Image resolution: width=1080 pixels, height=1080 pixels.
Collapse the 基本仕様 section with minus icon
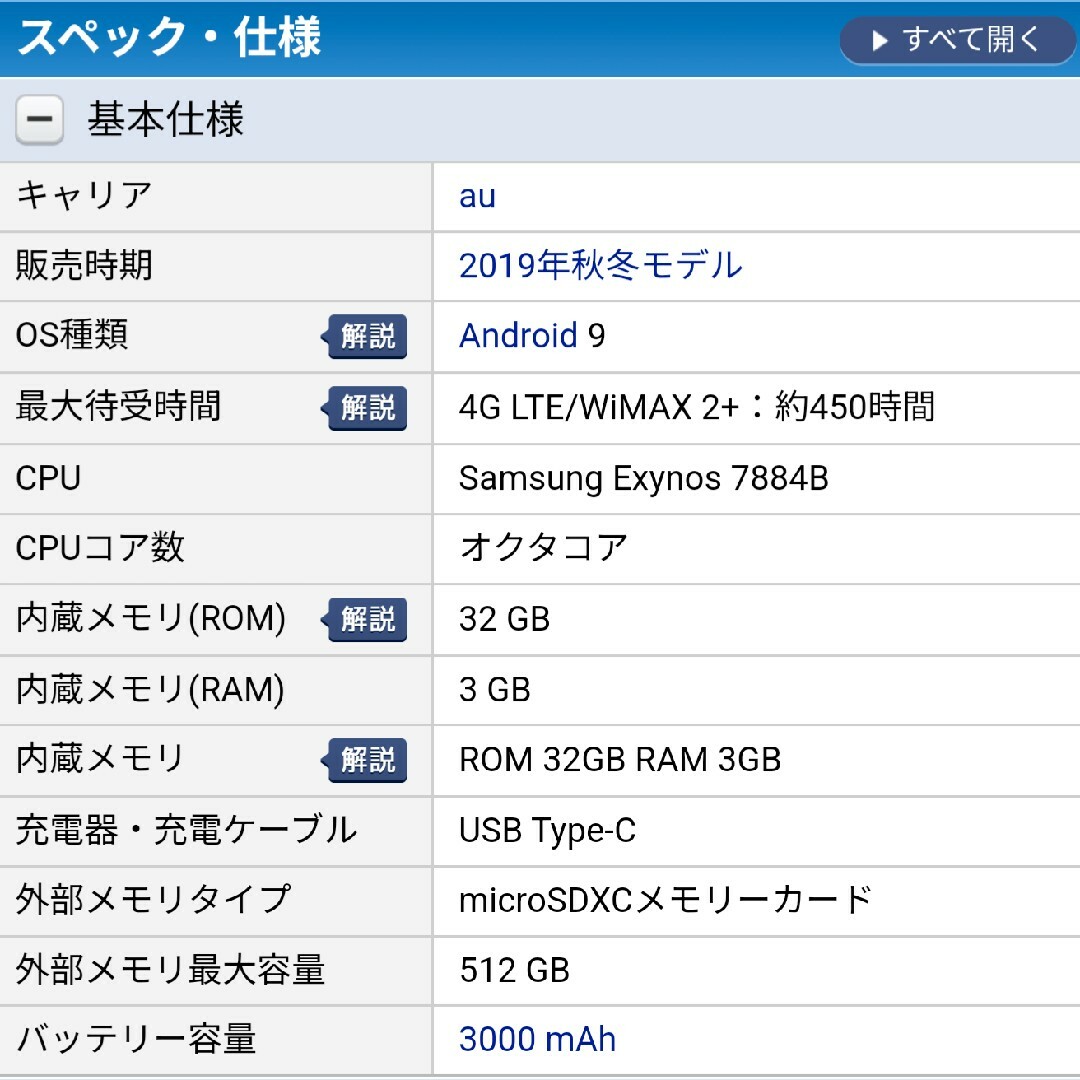coord(39,119)
